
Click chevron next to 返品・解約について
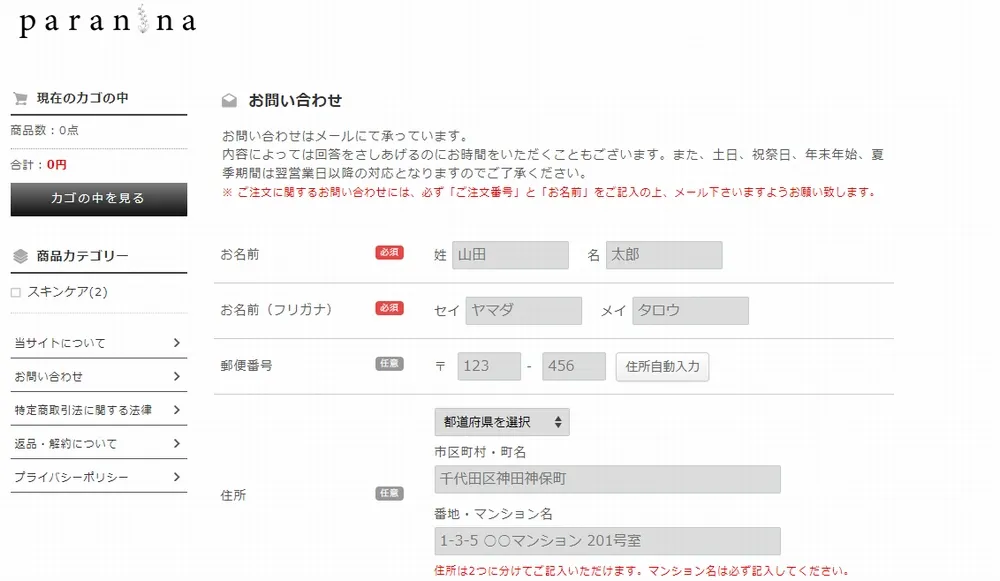177,444
